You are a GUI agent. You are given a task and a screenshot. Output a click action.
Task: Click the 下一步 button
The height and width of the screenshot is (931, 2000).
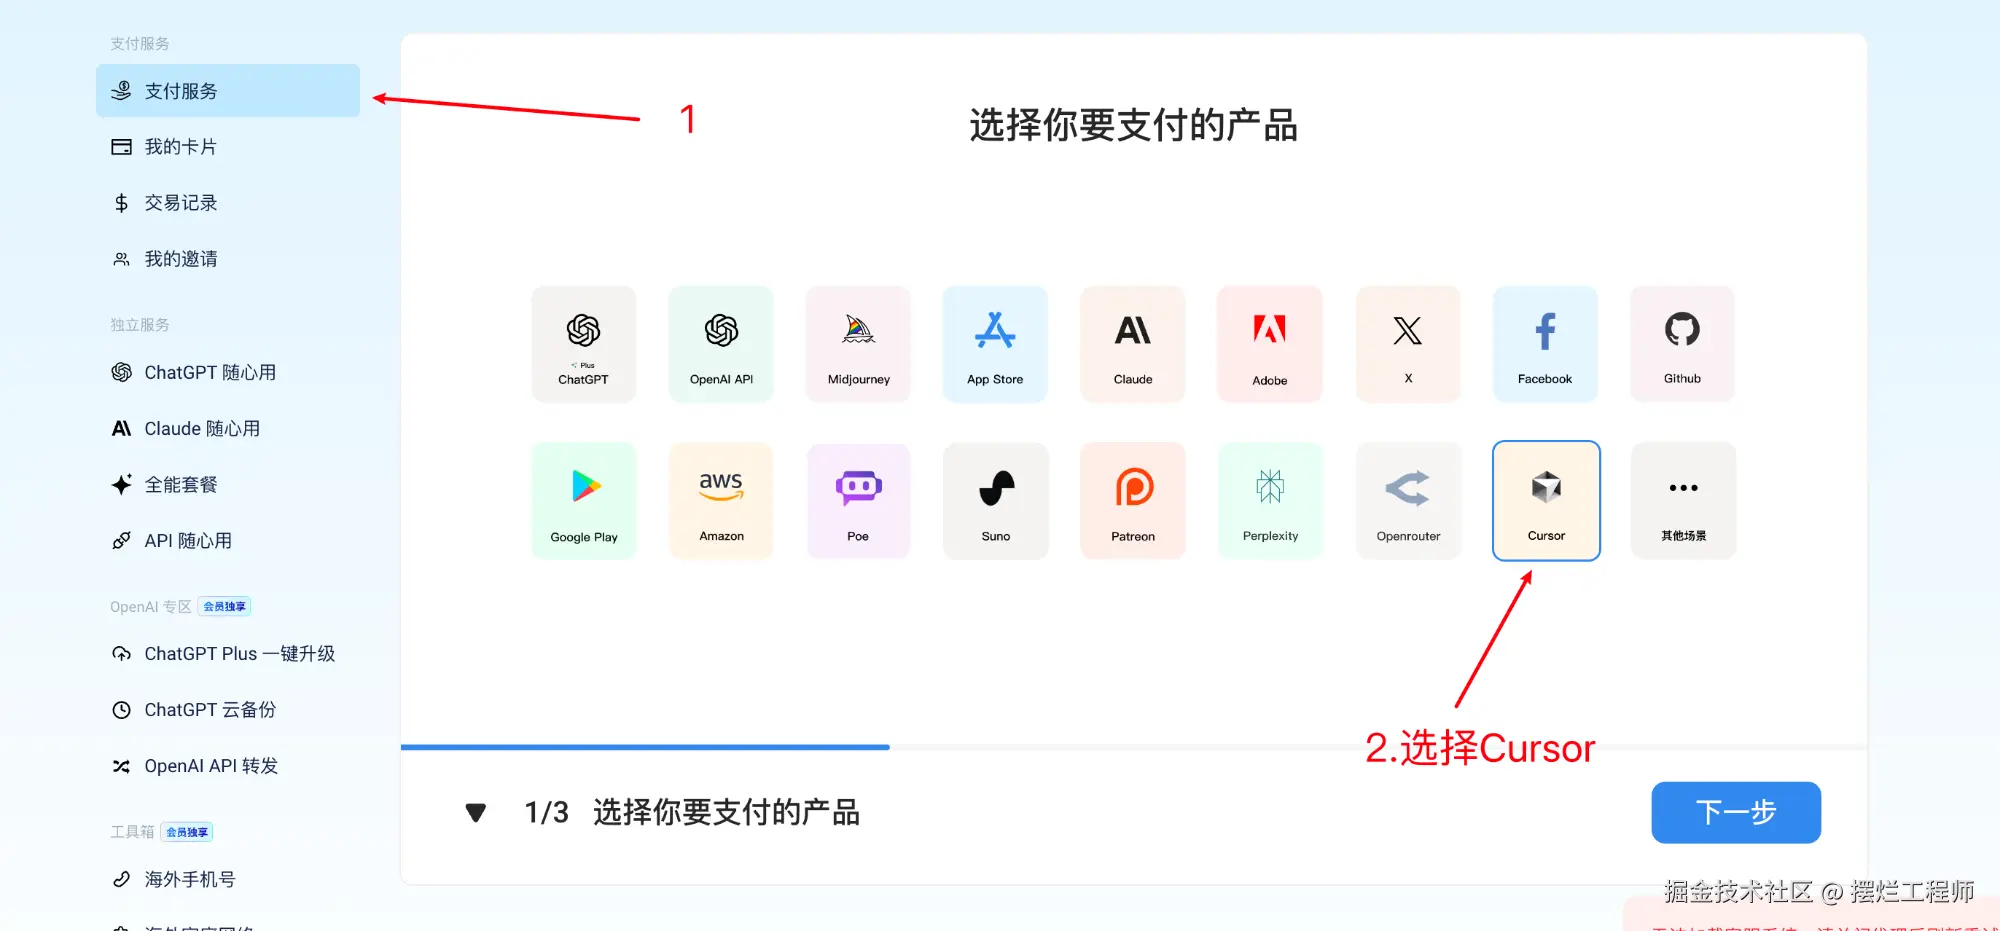point(1736,812)
